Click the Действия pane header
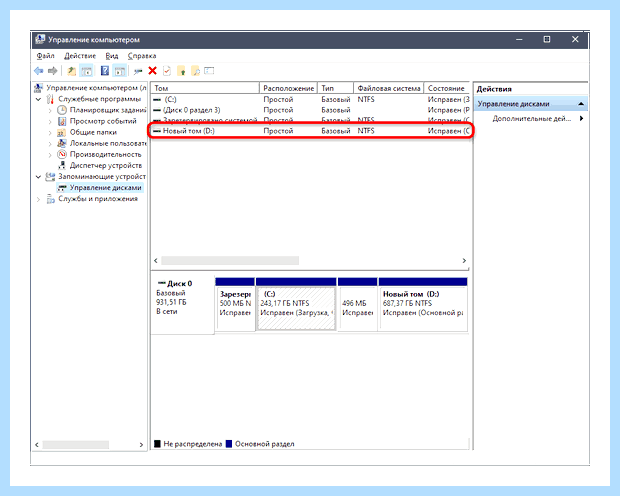Image resolution: width=620 pixels, height=496 pixels. coord(531,89)
